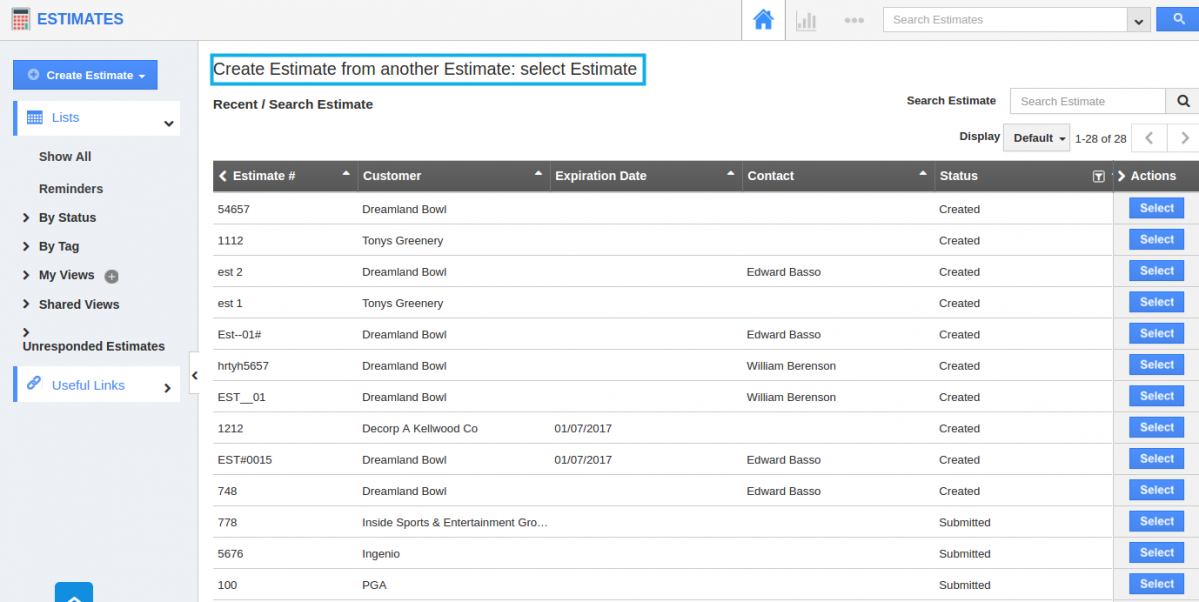The height and width of the screenshot is (602, 1199).
Task: Select estimate EST__01
Action: point(1156,396)
